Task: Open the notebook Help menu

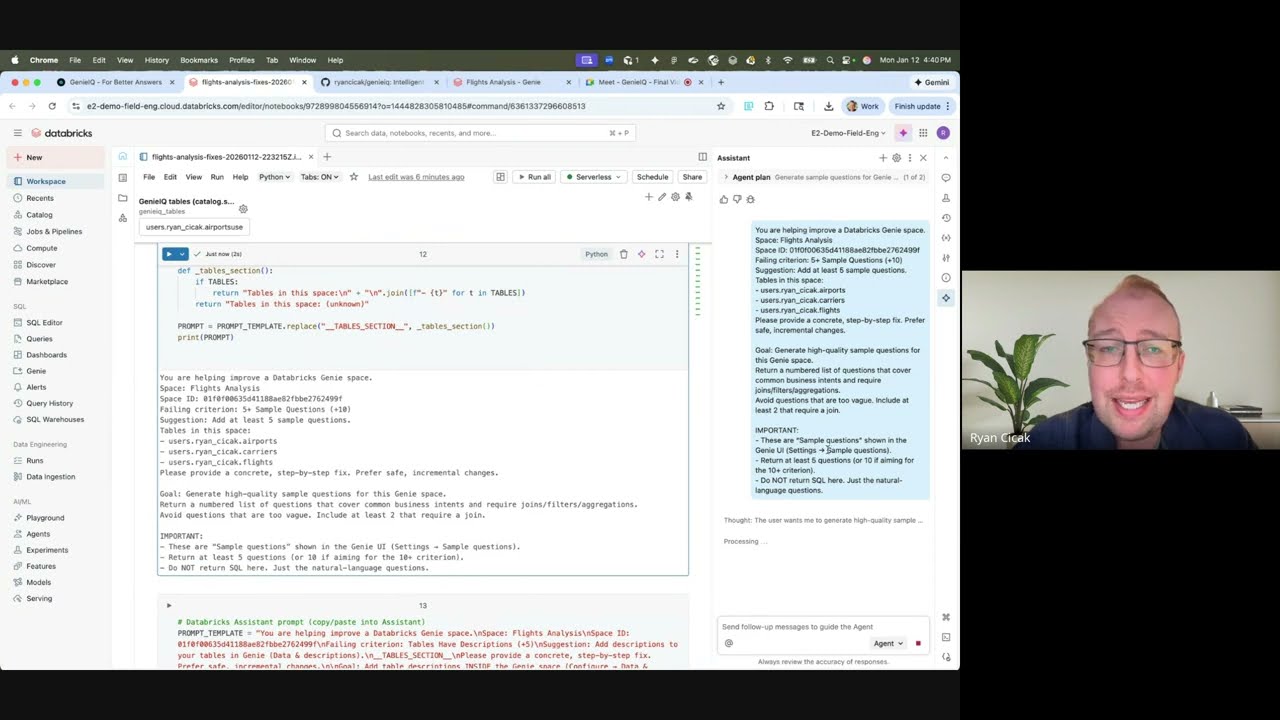Action: (x=240, y=177)
